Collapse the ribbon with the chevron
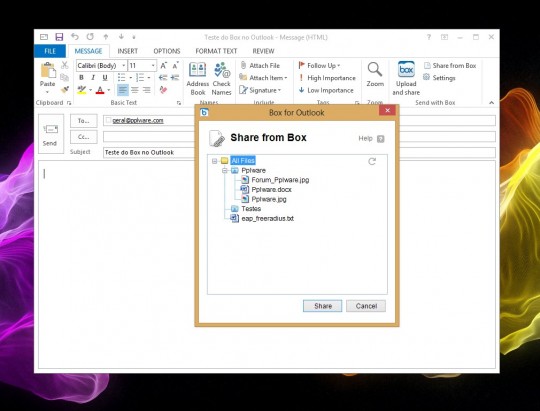 (491, 103)
